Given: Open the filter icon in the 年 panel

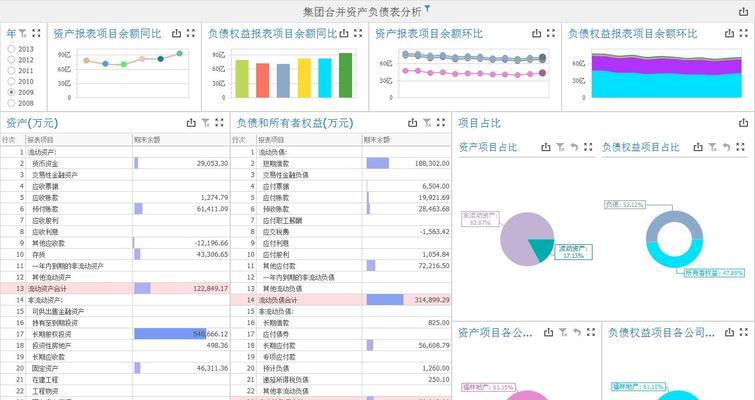Looking at the screenshot, I should click(23, 33).
